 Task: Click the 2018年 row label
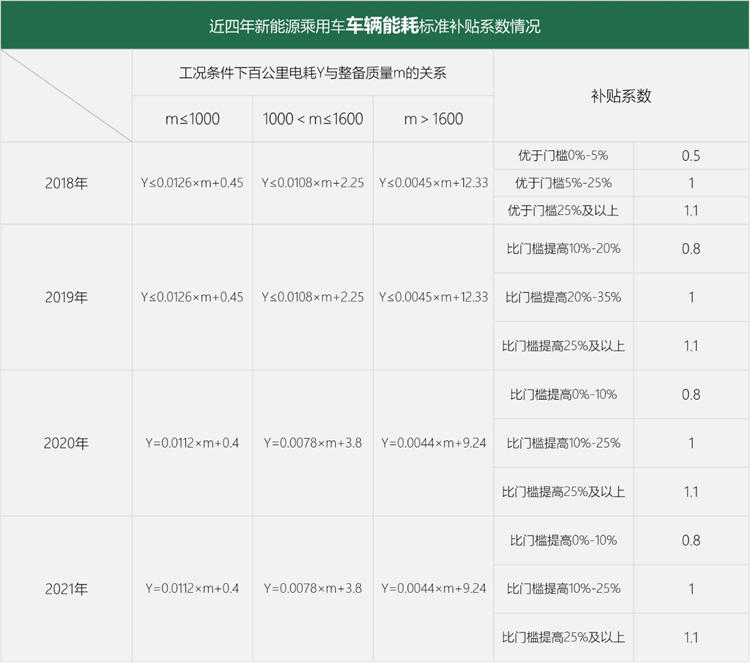coord(66,183)
